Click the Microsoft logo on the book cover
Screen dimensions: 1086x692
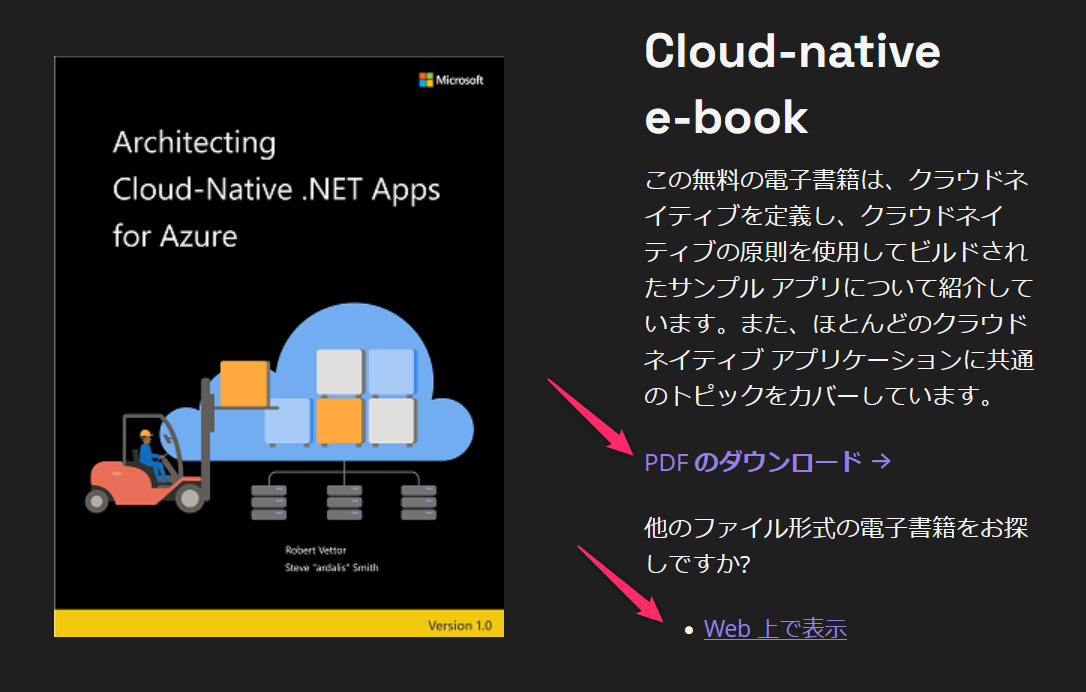pyautogui.click(x=451, y=80)
